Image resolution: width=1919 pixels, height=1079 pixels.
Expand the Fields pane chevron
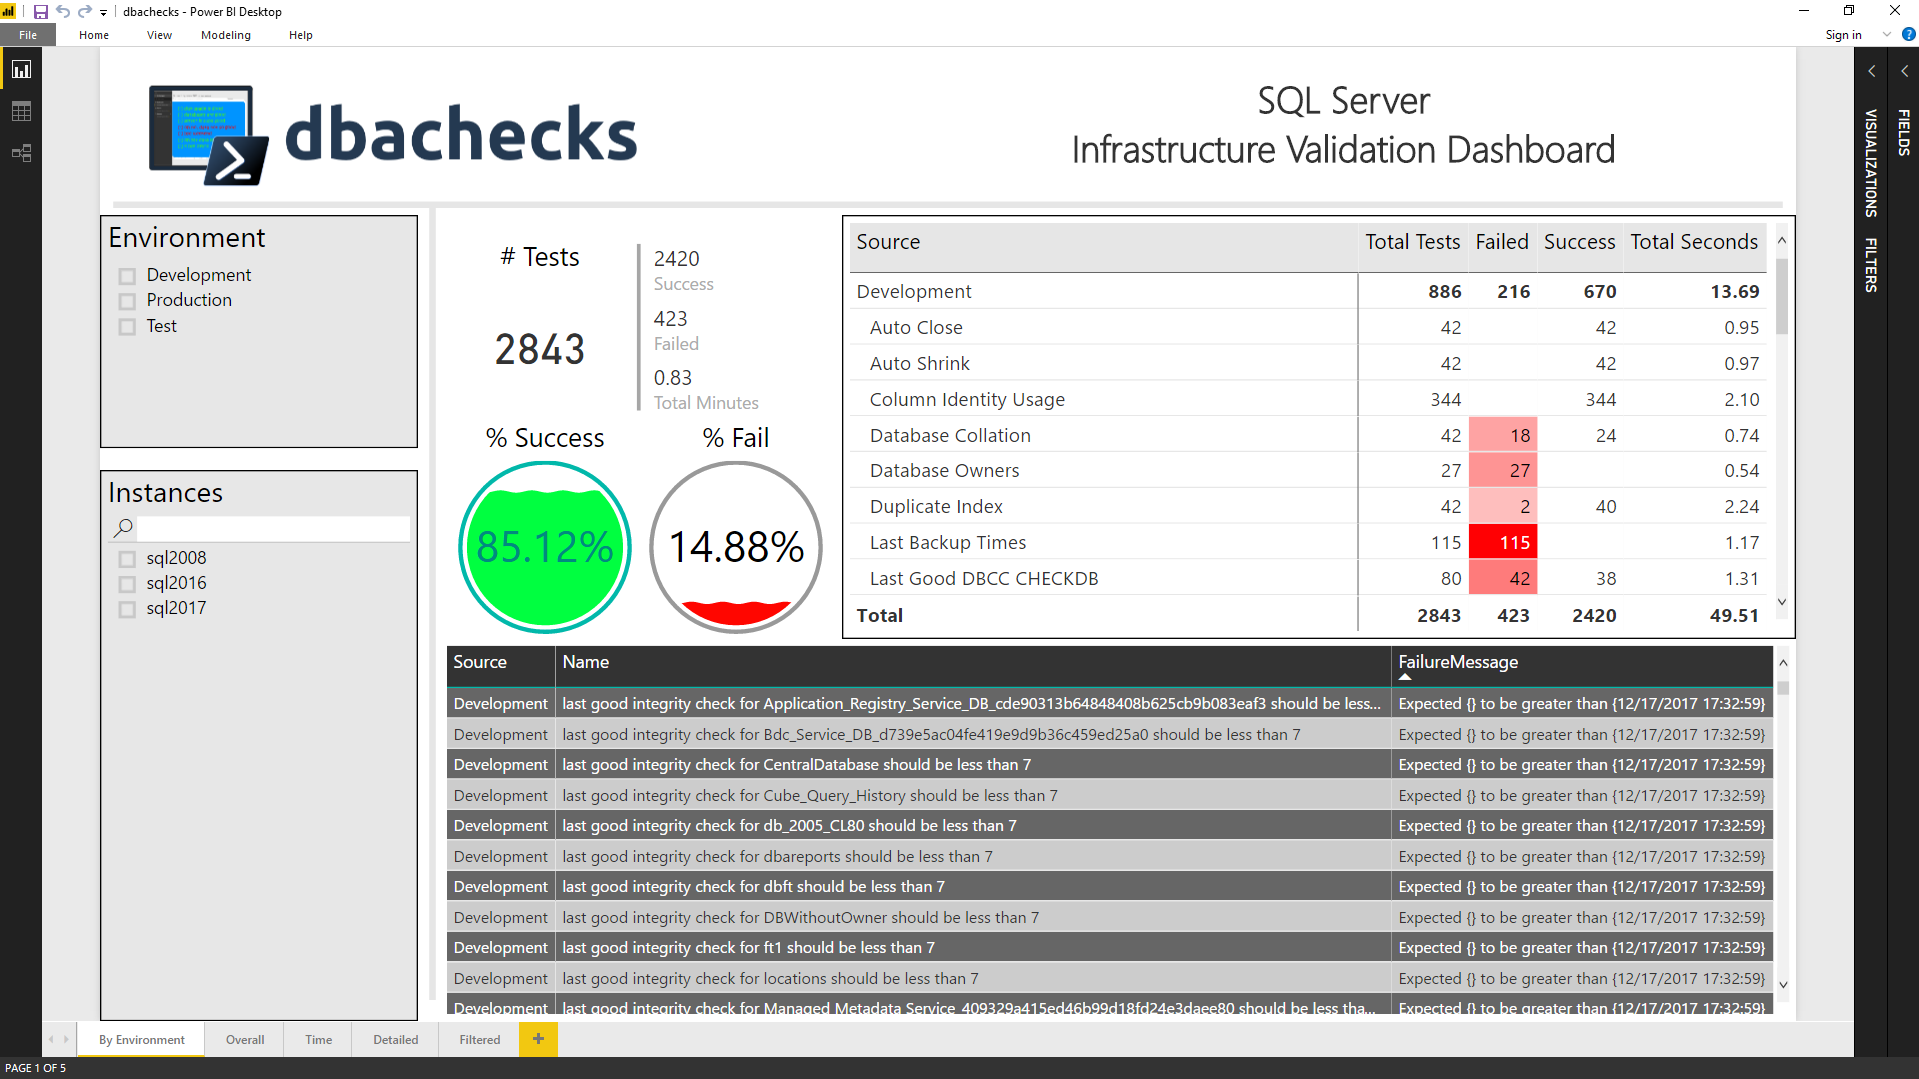click(1904, 72)
